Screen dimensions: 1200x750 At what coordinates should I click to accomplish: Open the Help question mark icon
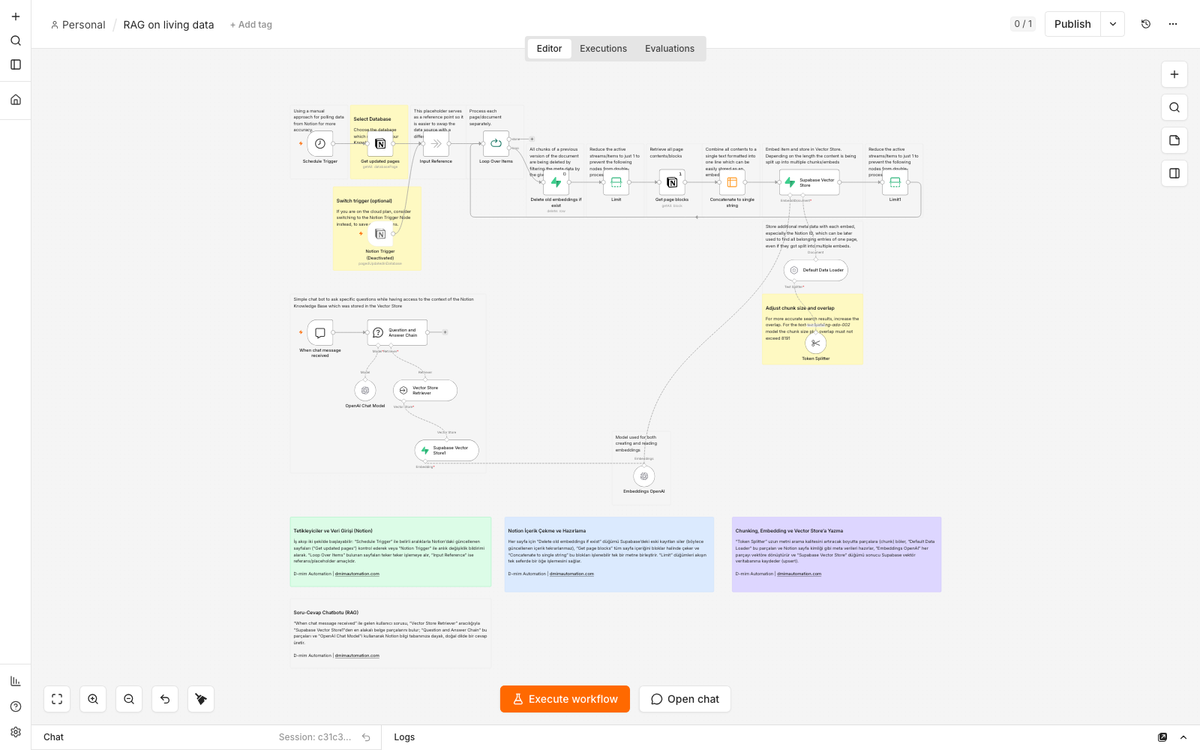click(15, 707)
